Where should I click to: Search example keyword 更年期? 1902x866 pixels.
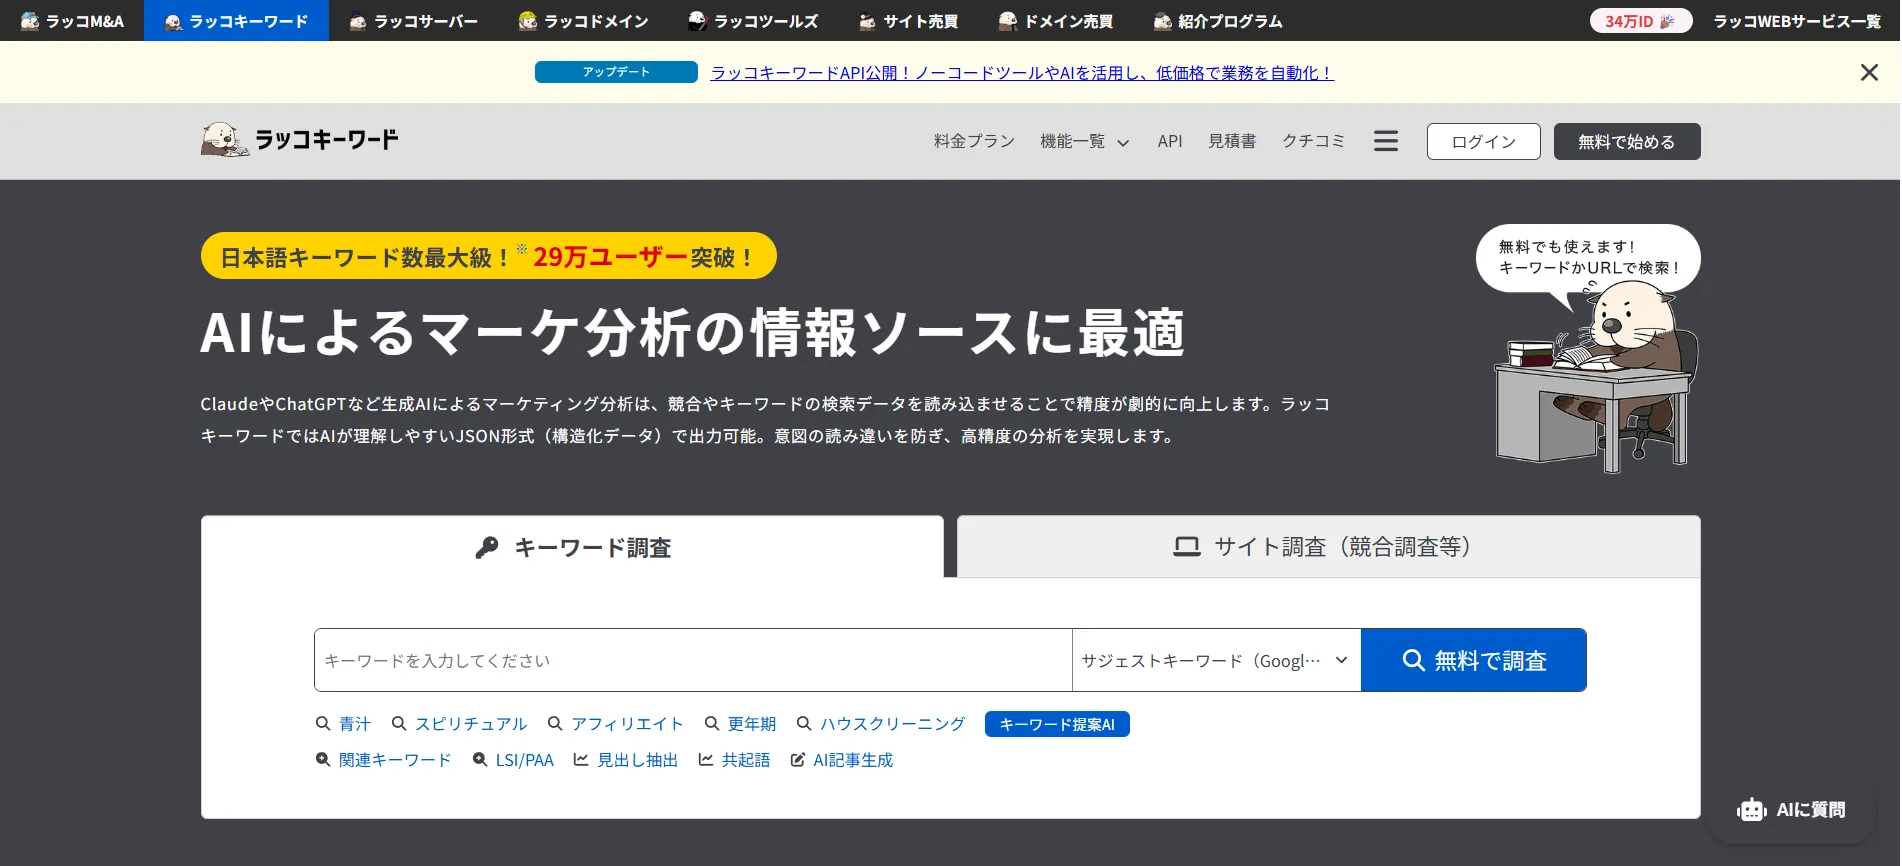pyautogui.click(x=740, y=724)
